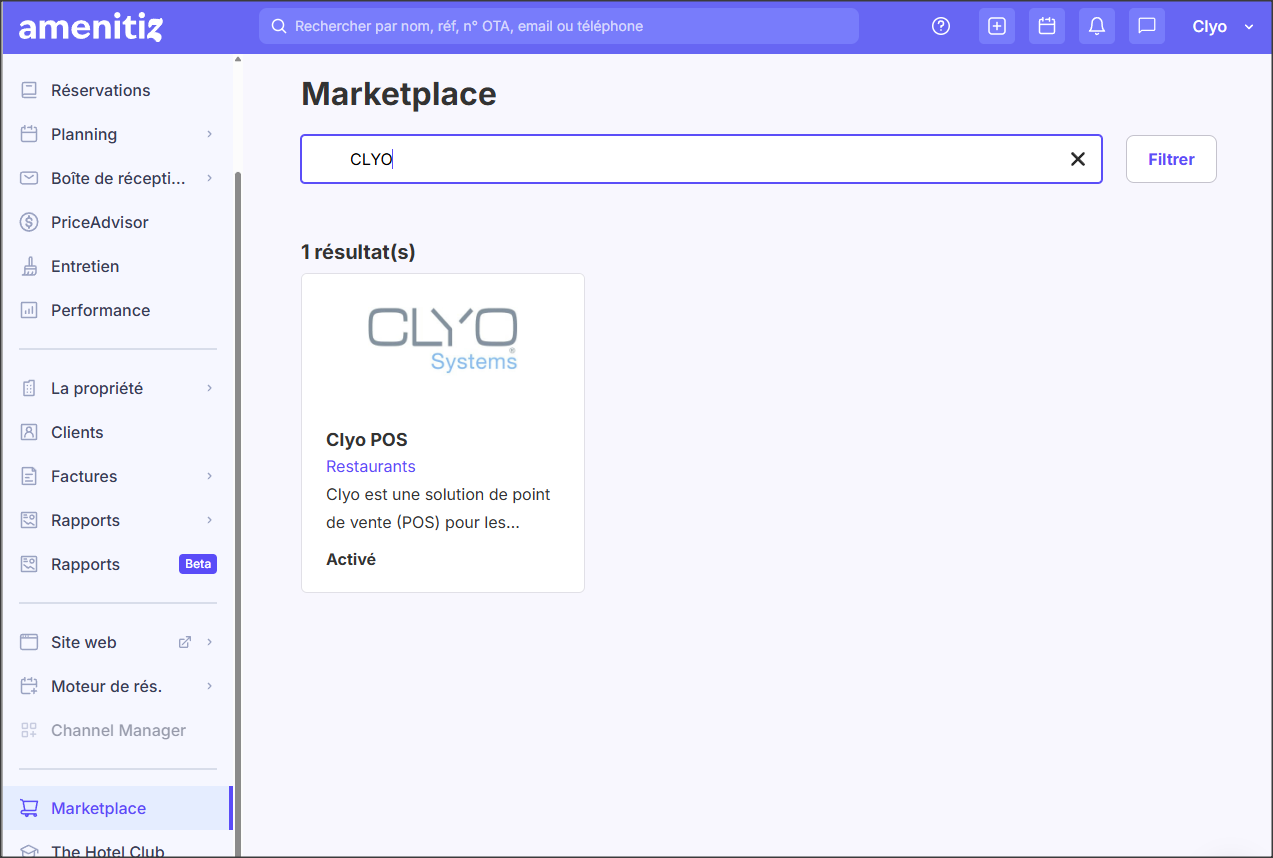
Task: Click the La propriété building icon
Action: tap(29, 388)
